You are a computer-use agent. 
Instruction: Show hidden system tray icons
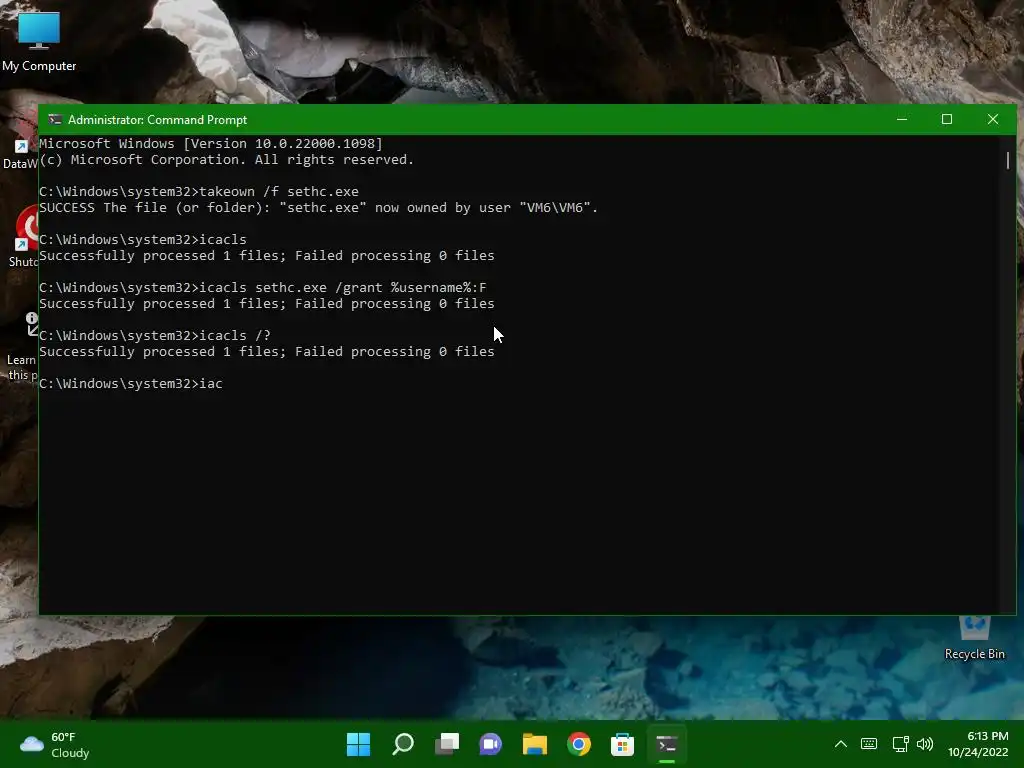click(x=841, y=744)
